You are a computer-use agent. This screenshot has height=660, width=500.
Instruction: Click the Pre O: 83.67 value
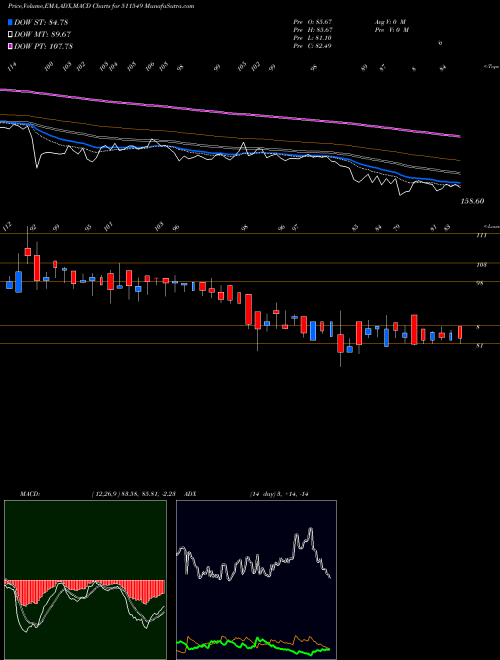point(313,21)
